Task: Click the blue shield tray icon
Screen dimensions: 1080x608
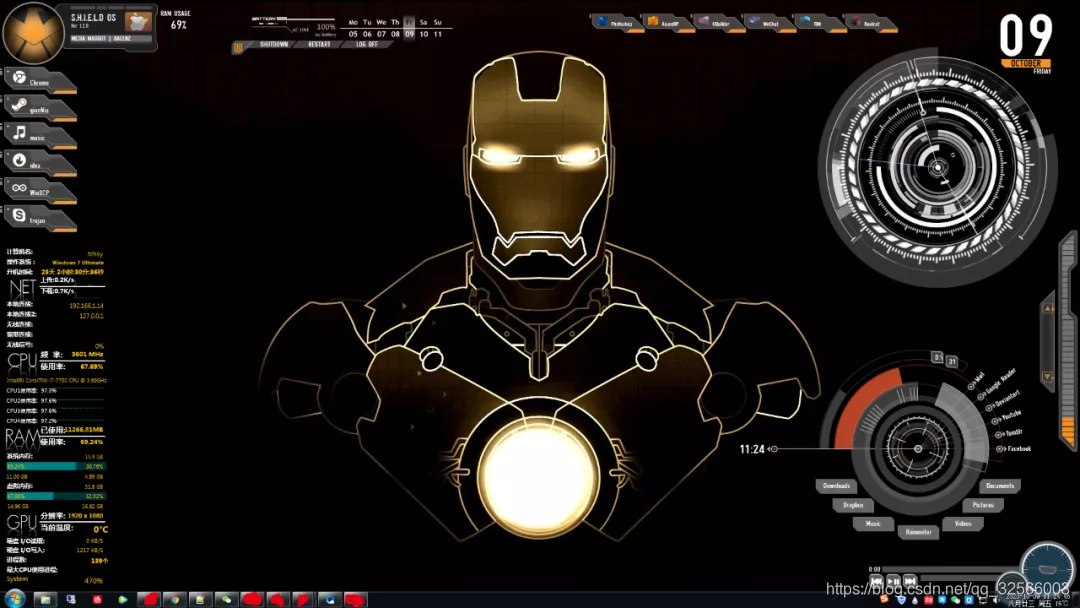Action: (x=902, y=600)
